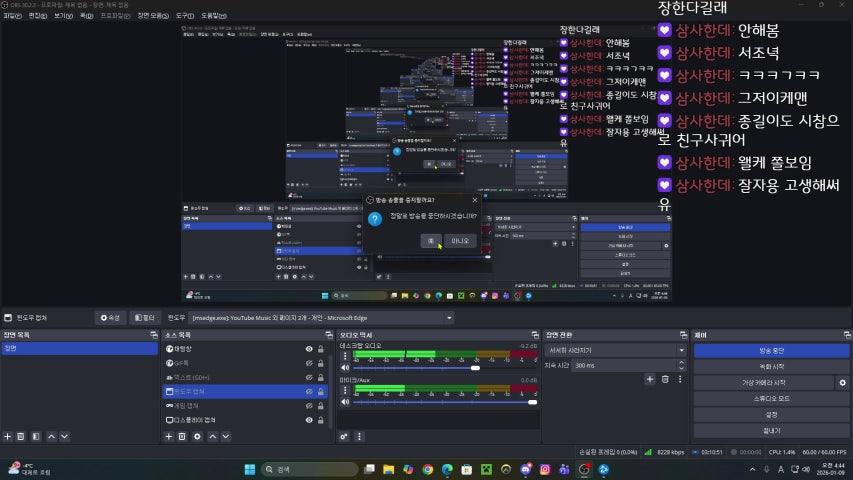853x480 pixels.
Task: Open the 도구 menu in menu bar
Action: [x=185, y=16]
